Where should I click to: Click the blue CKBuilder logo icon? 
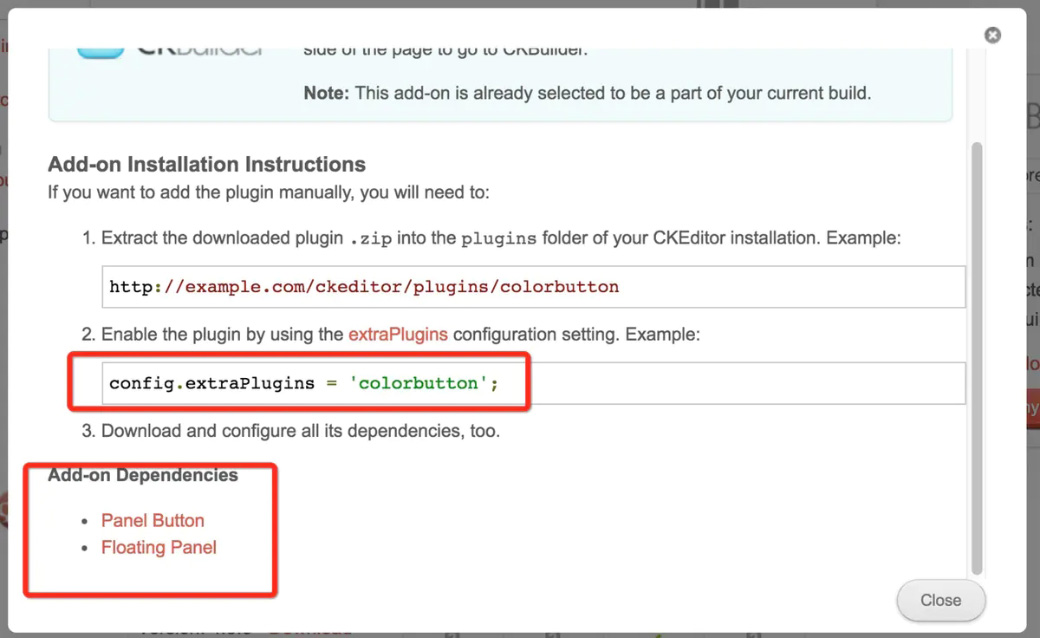click(101, 49)
